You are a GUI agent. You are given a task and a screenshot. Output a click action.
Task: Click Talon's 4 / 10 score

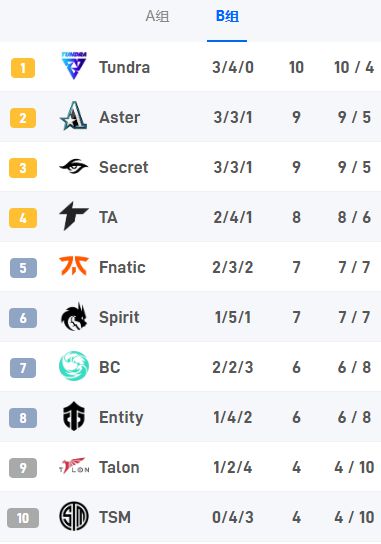(x=354, y=467)
